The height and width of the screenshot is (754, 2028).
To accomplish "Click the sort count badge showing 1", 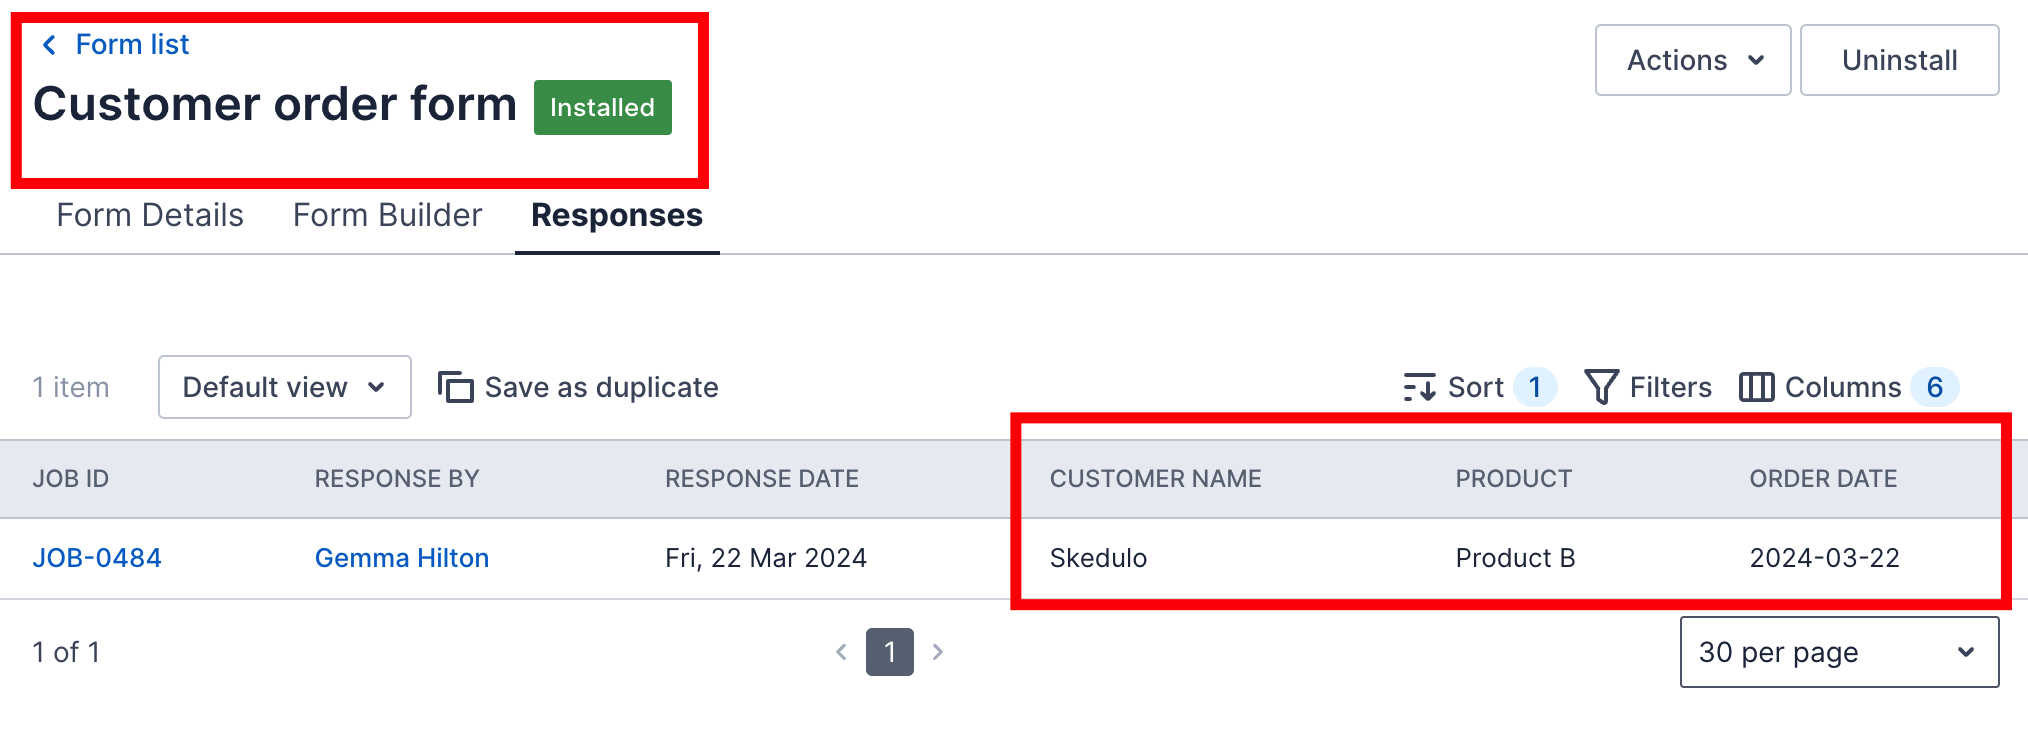I will 1534,387.
